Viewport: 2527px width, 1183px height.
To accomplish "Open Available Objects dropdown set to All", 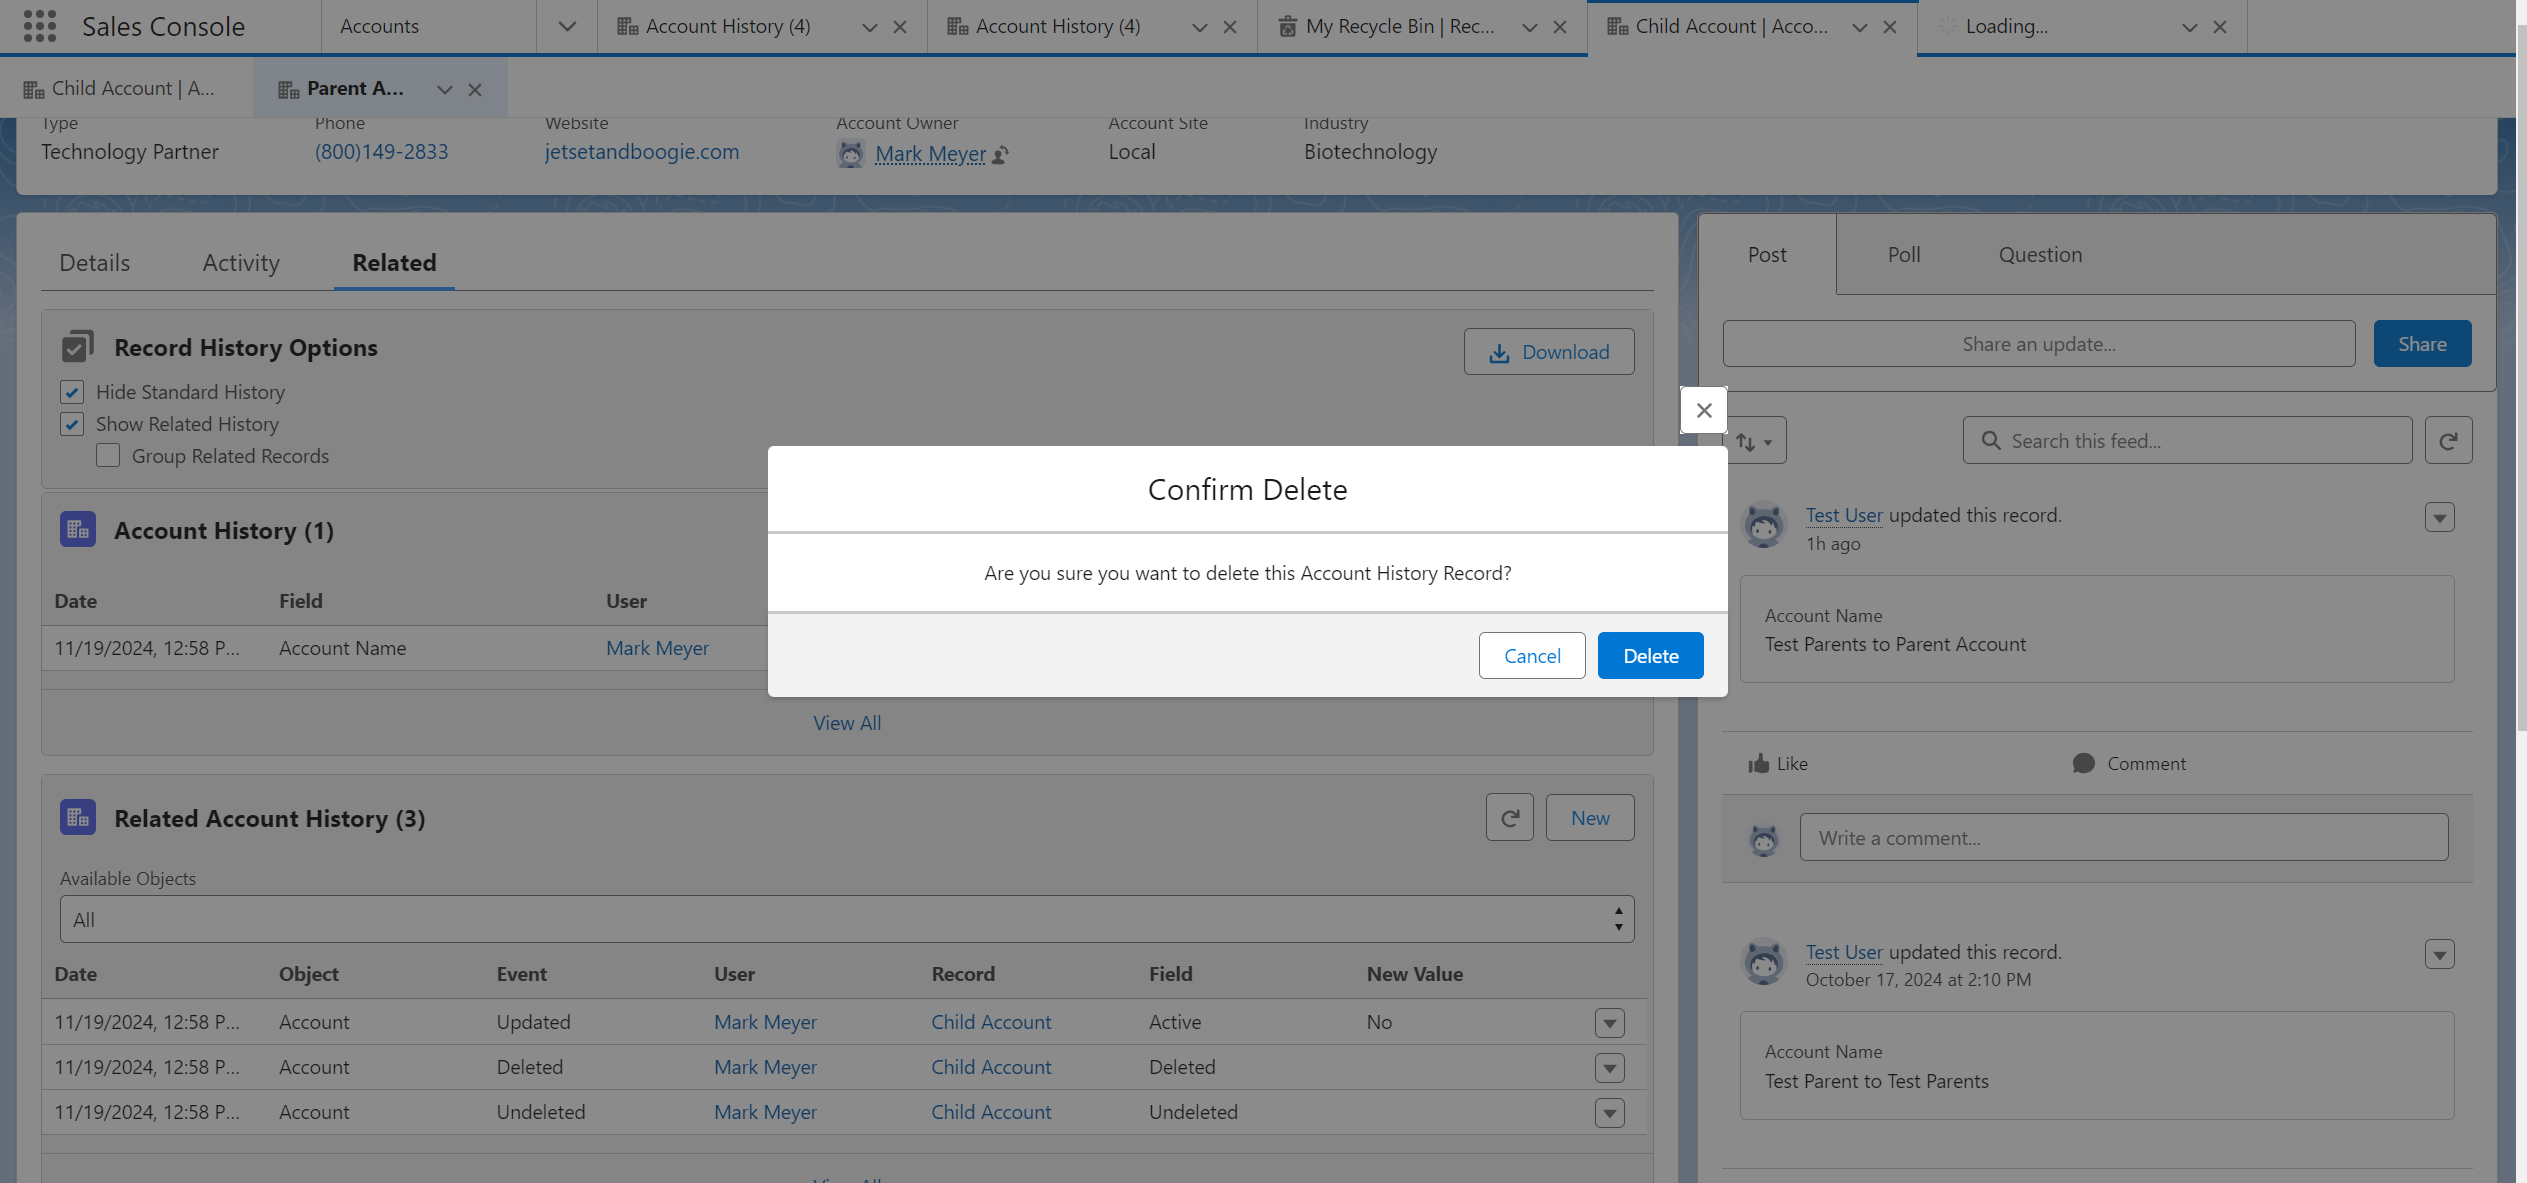I will [x=846, y=919].
